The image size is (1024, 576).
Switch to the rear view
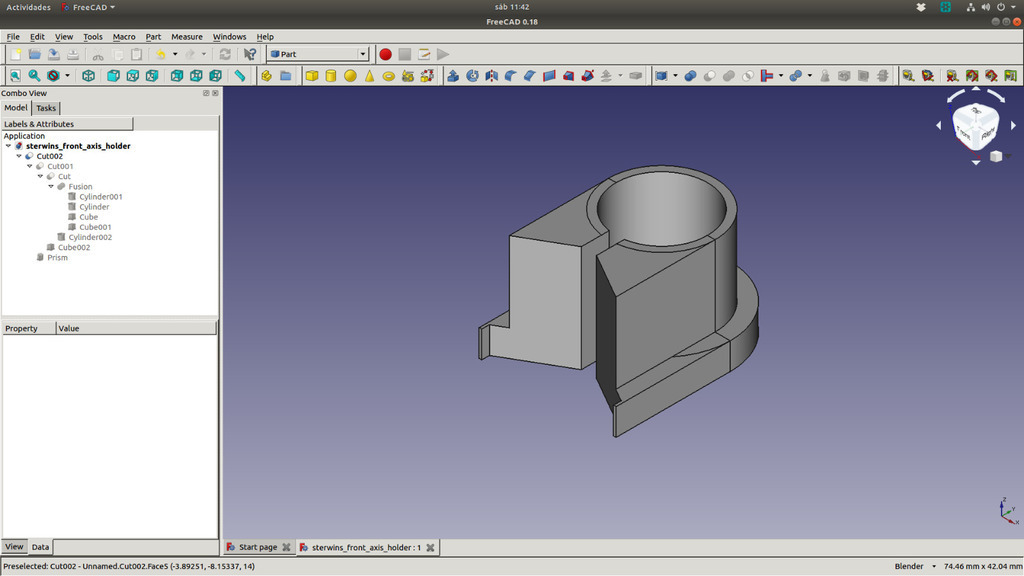(176, 76)
